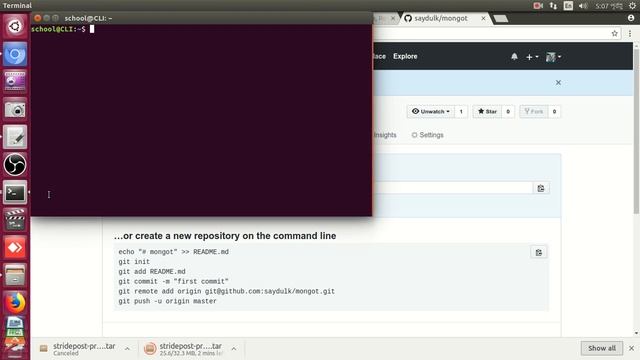Open the file archive drawer dock icon
This screenshot has width=640, height=360.
15,275
